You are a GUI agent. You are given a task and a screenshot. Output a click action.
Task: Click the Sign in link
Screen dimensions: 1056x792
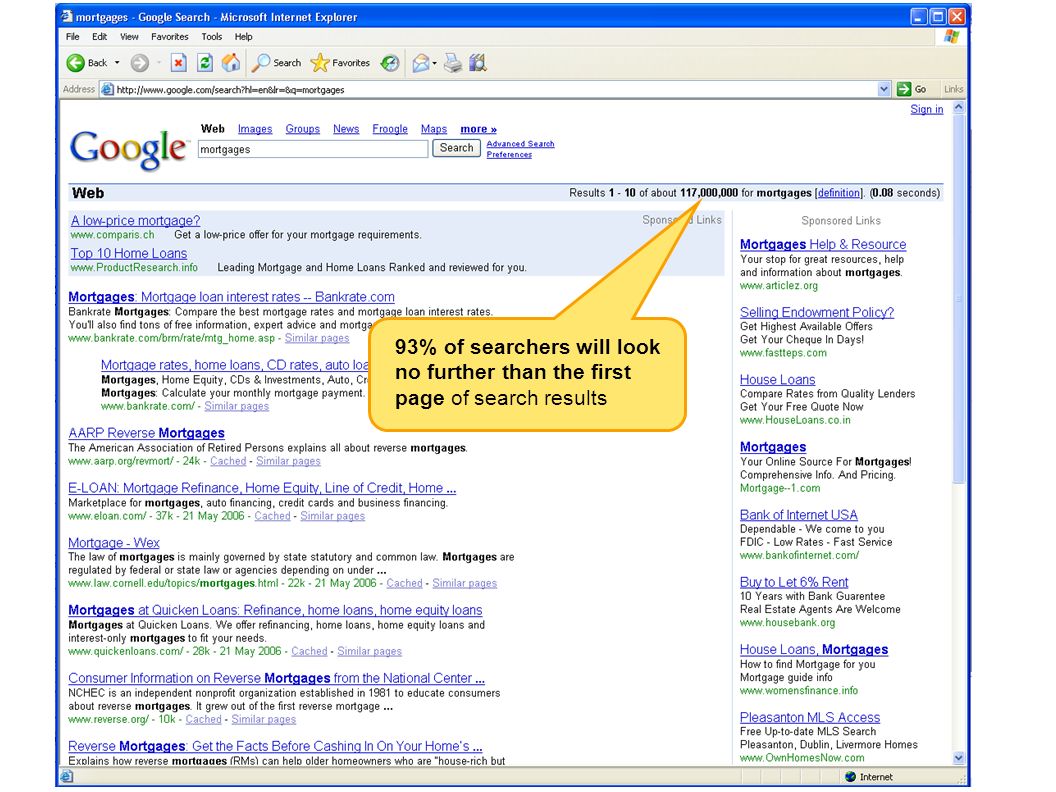927,109
